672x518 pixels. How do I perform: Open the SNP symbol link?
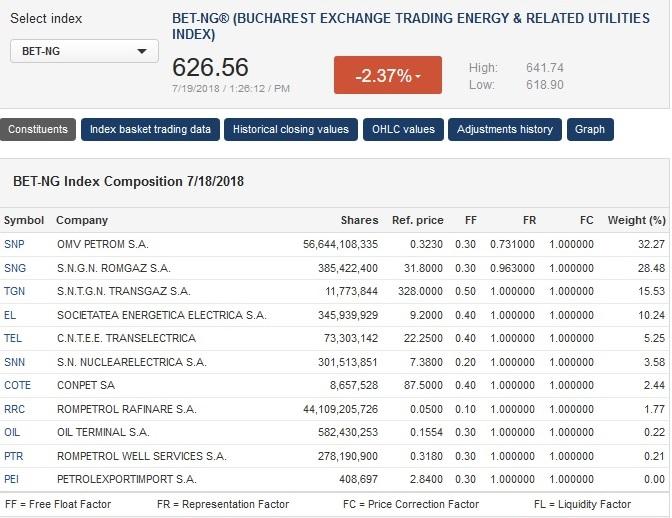click(14, 244)
